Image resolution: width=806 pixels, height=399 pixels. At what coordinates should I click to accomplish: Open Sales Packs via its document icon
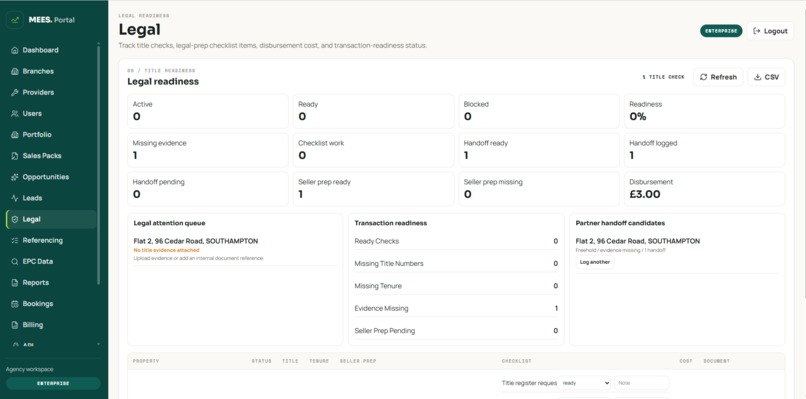pyautogui.click(x=14, y=156)
